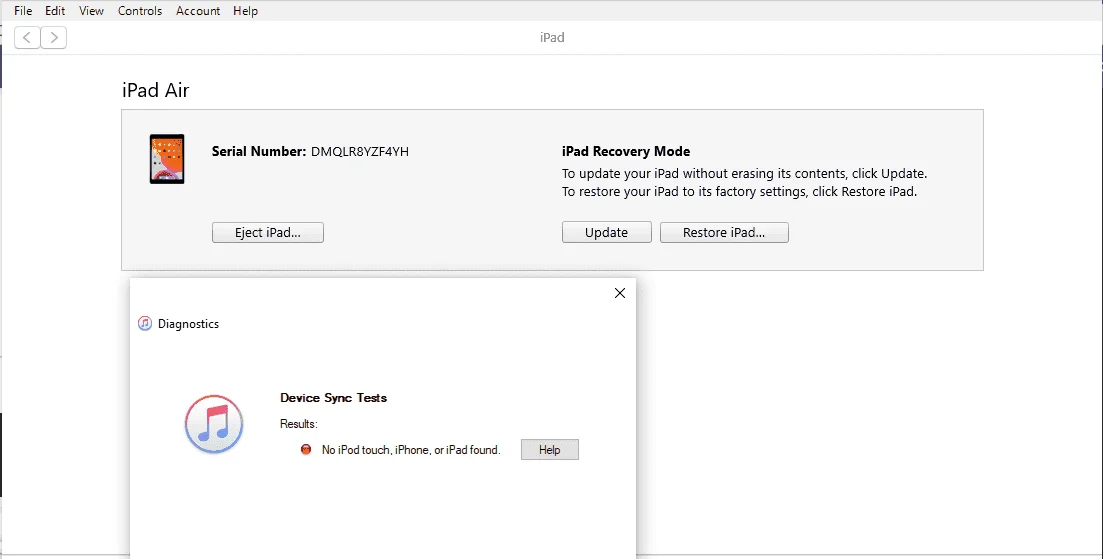Click the iPad title in the top bar
The width and height of the screenshot is (1103, 559).
click(552, 37)
